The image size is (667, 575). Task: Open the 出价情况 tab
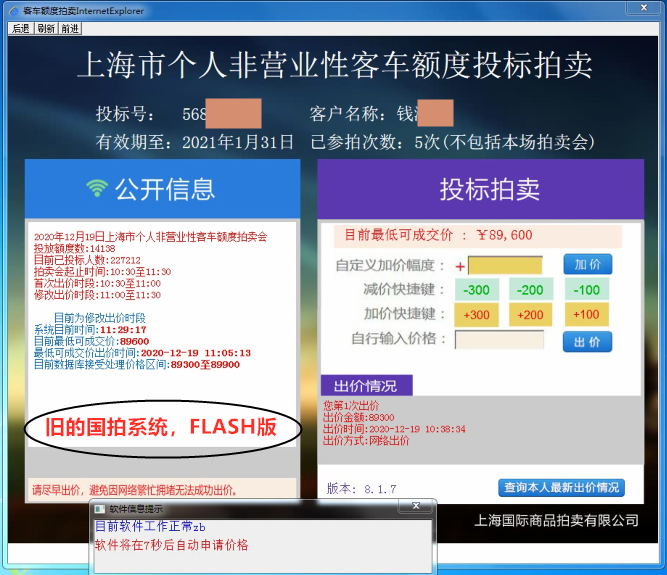pos(366,386)
